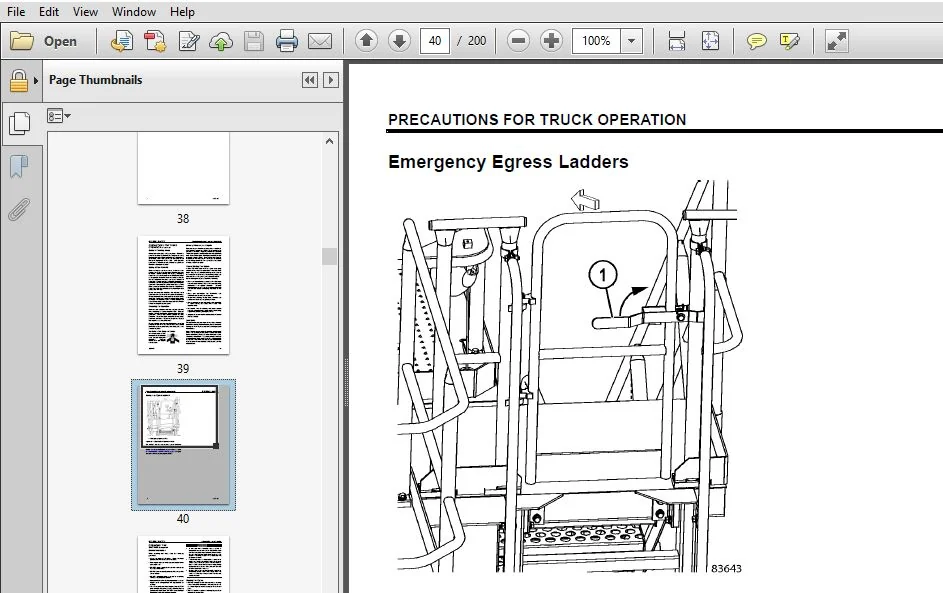The image size is (943, 593).
Task: Select page 38 thumbnail
Action: [183, 169]
